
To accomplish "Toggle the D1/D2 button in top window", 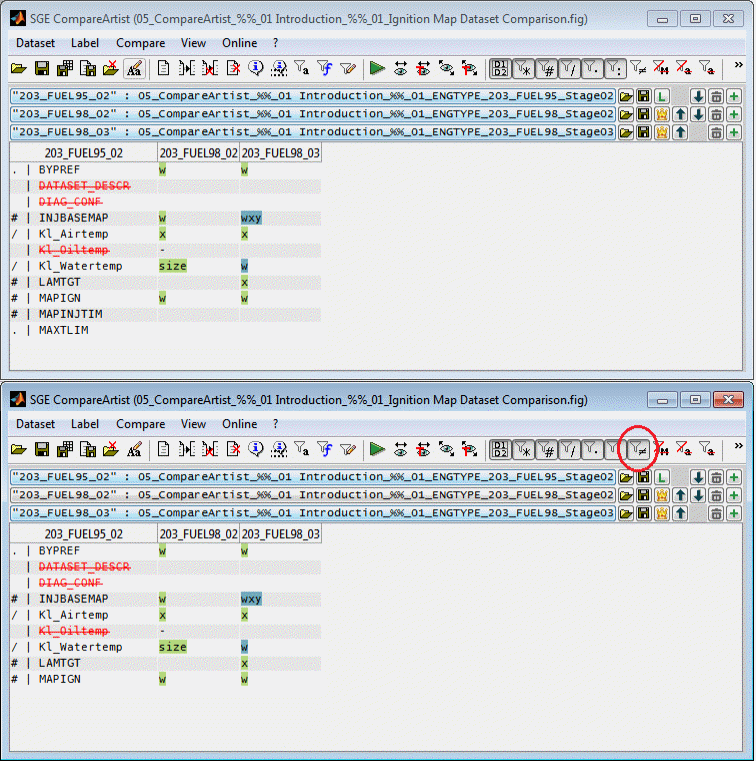I will pyautogui.click(x=500, y=68).
